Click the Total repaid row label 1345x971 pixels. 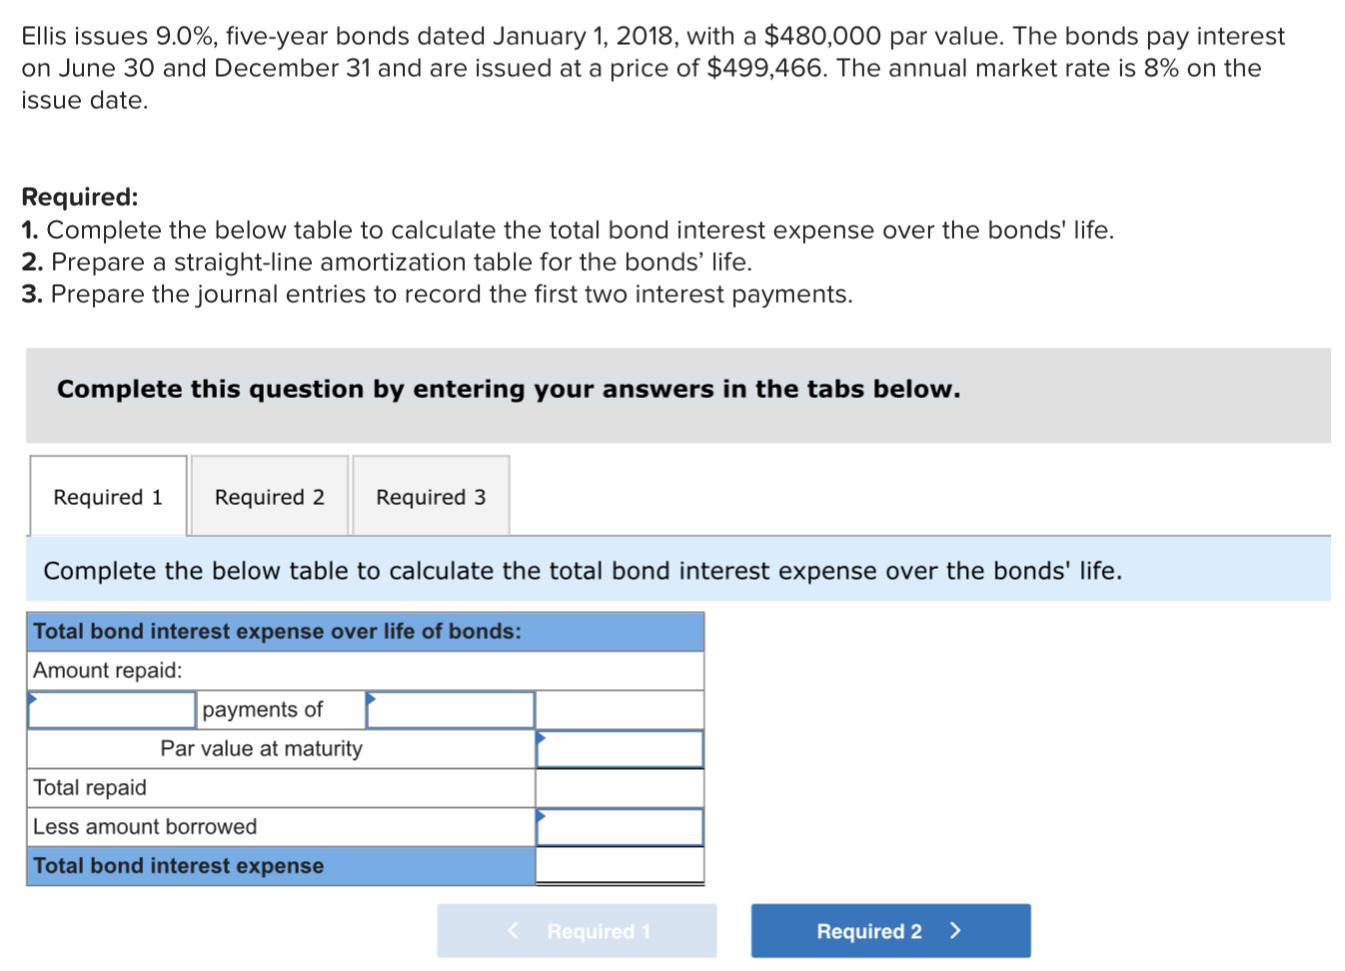tap(89, 787)
